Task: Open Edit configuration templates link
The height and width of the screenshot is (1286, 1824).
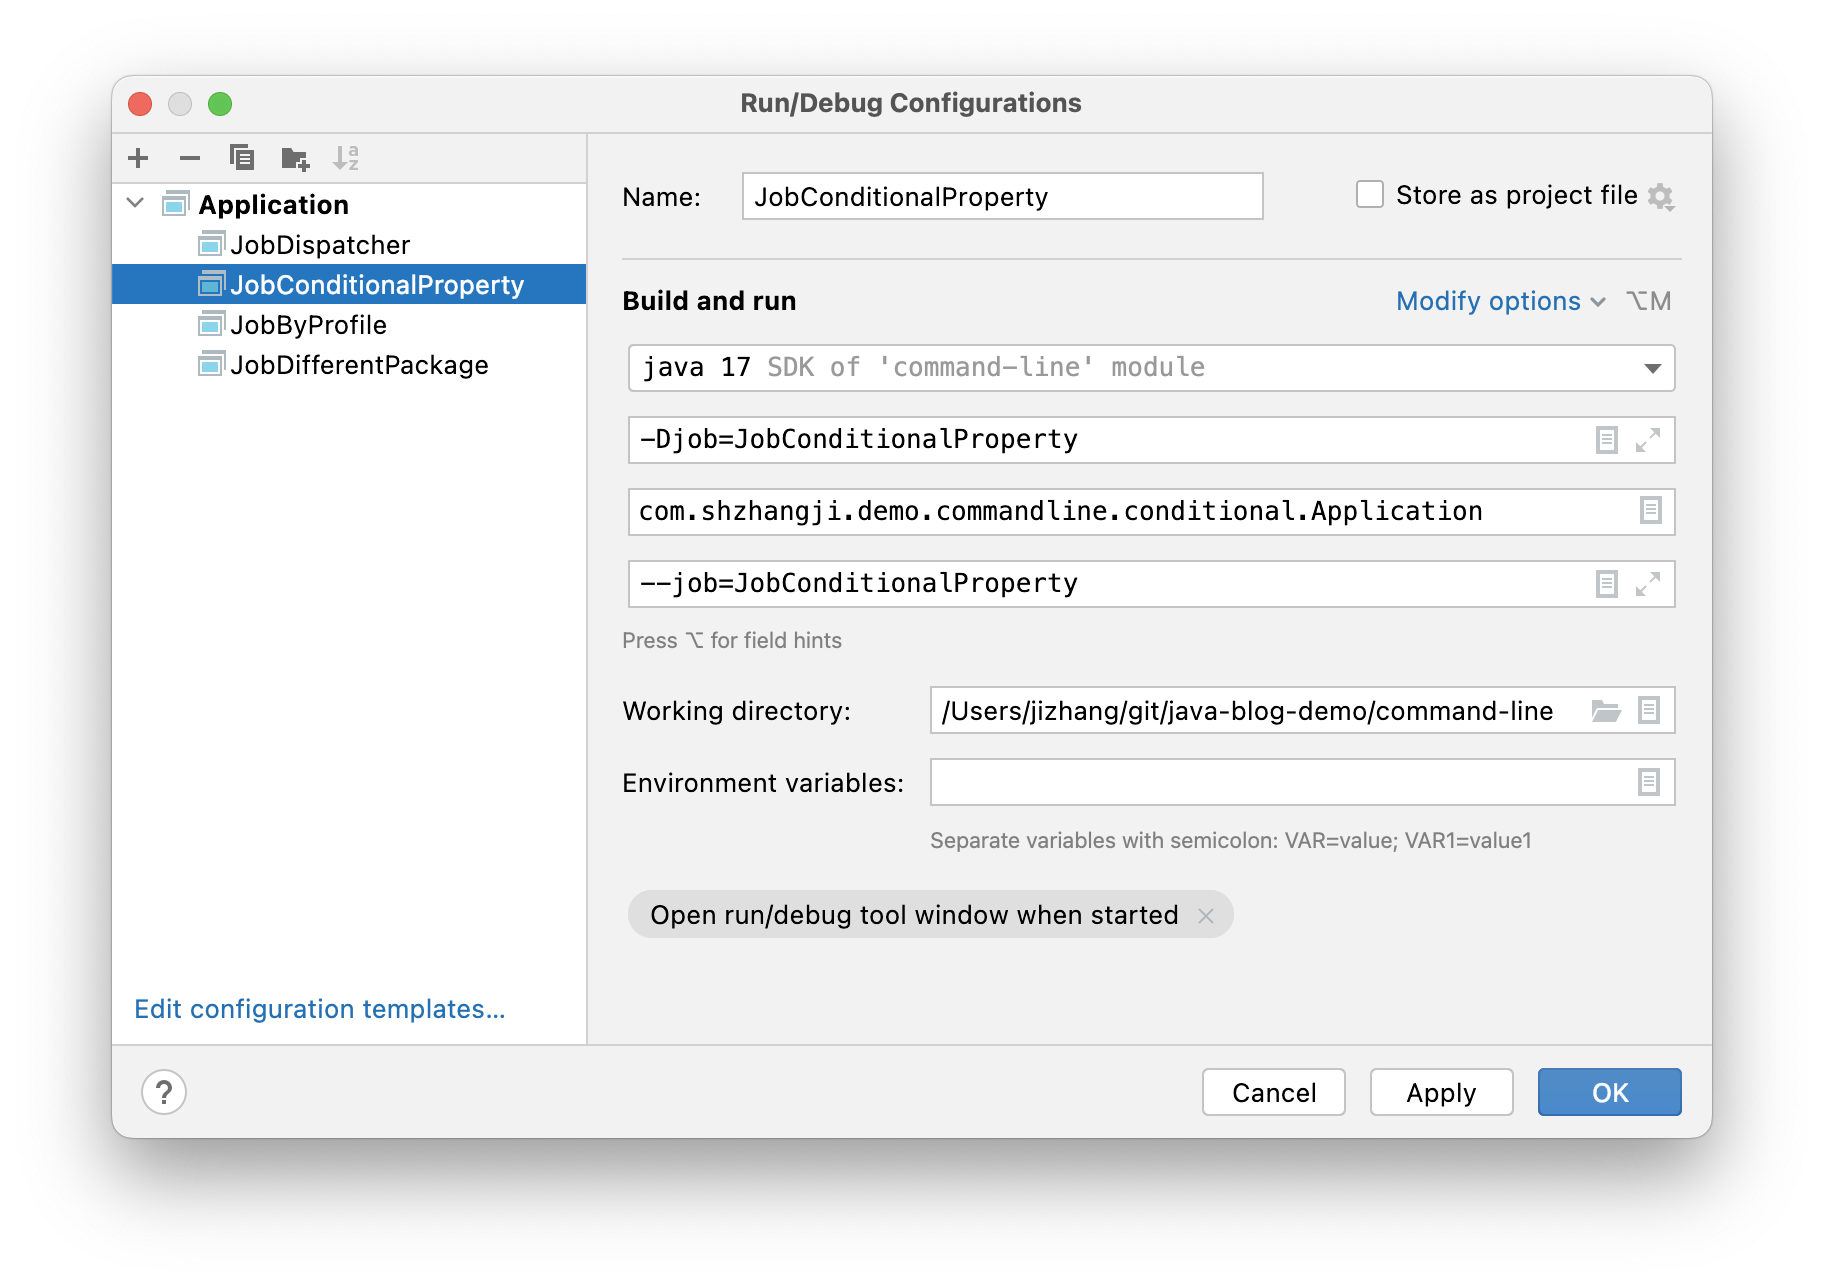Action: pos(320,1009)
